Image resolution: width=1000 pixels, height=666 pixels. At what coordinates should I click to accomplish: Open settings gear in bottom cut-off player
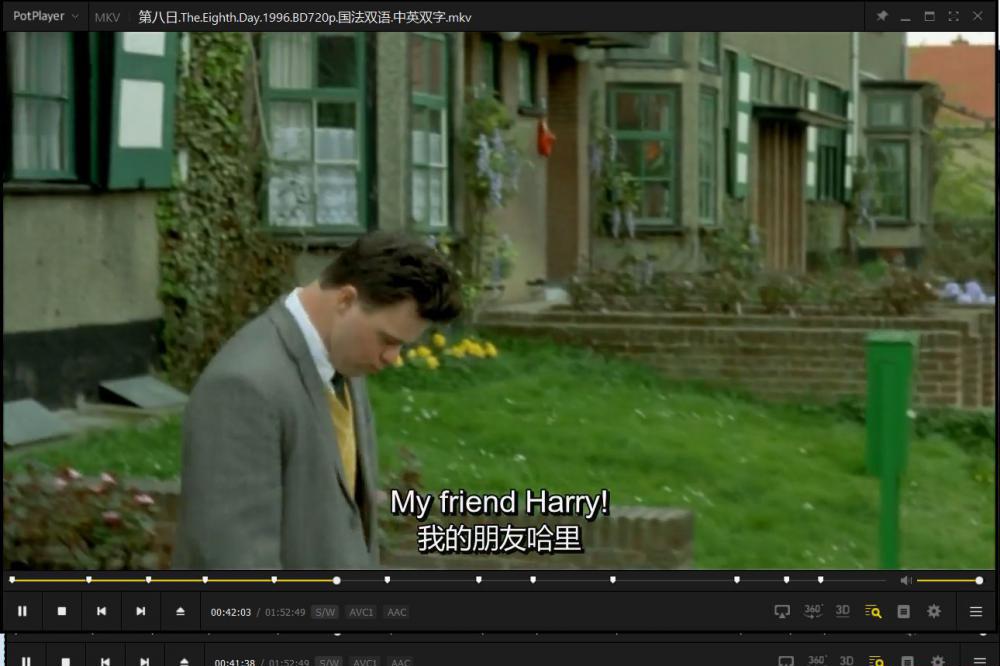(938, 661)
